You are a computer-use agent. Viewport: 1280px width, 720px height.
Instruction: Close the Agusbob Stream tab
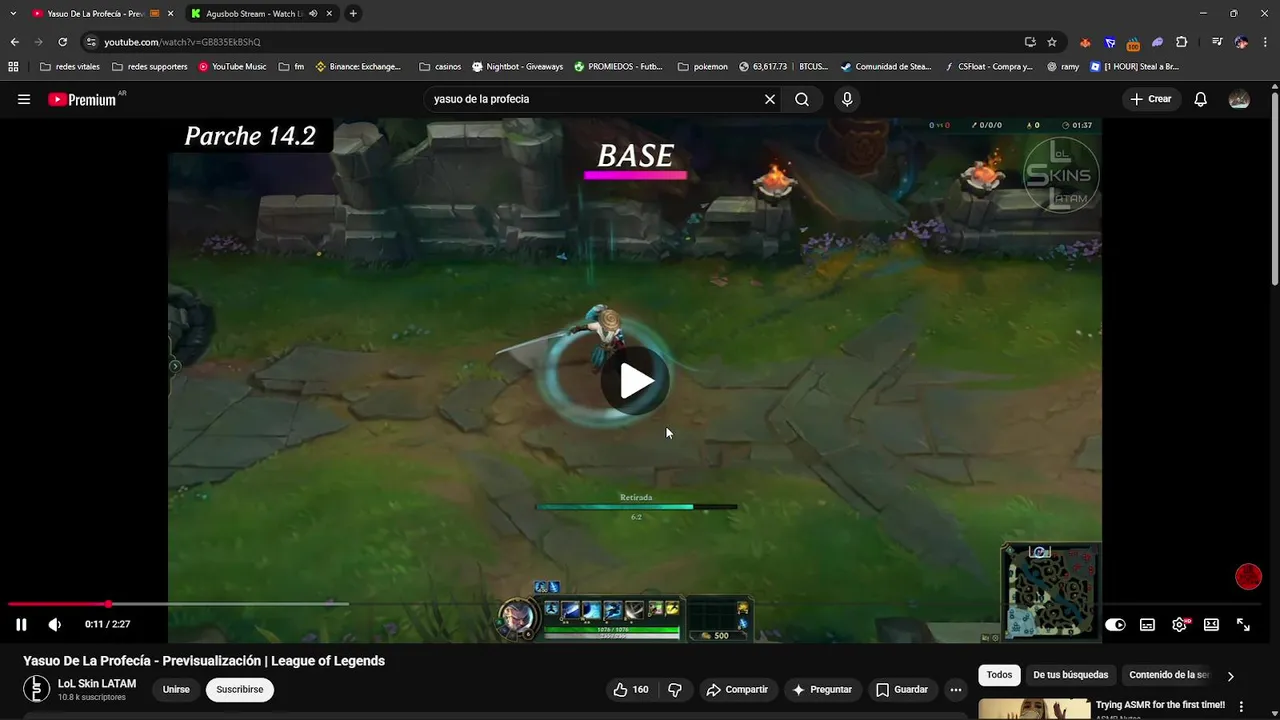point(329,14)
